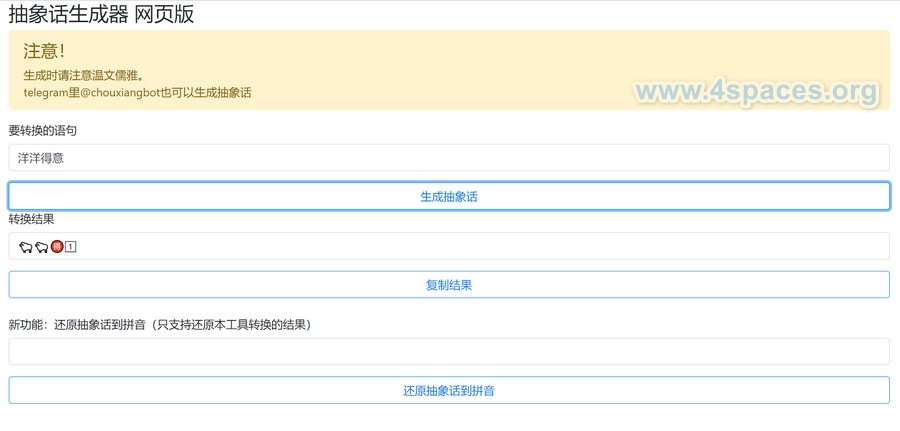
Task: Click the boxed 1 symbol in the result
Action: pos(71,246)
